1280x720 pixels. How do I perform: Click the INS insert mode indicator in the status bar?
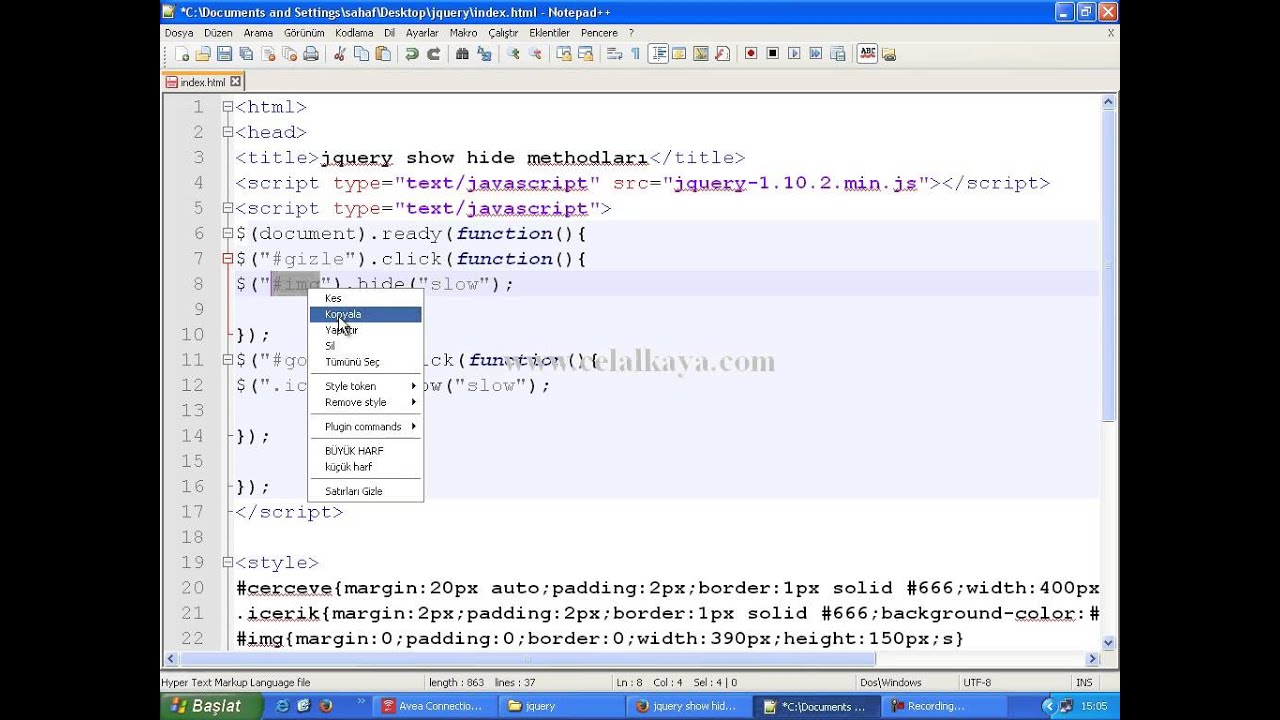(x=1084, y=682)
